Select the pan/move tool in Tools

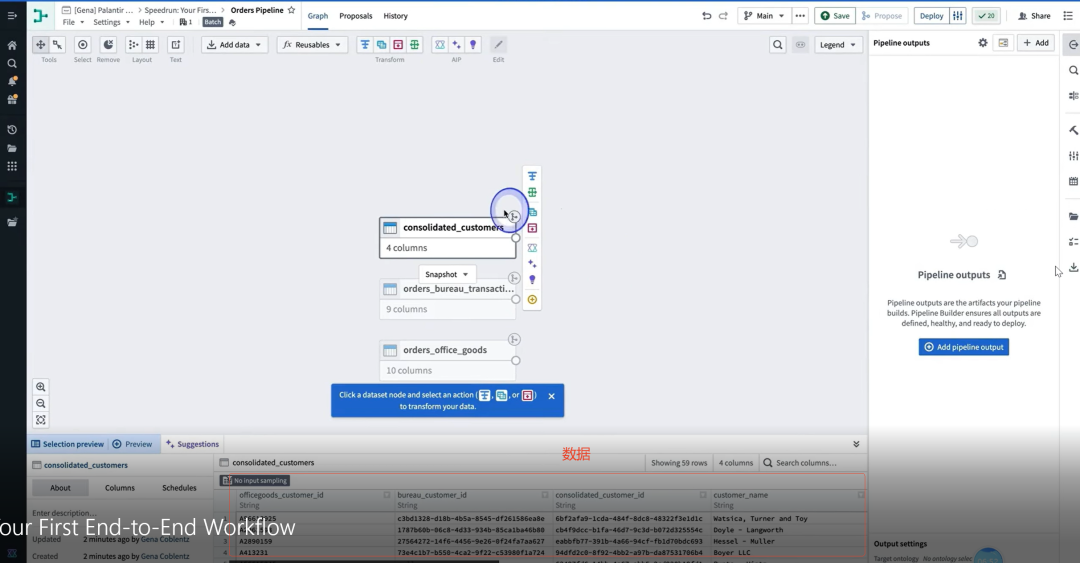tap(41, 45)
